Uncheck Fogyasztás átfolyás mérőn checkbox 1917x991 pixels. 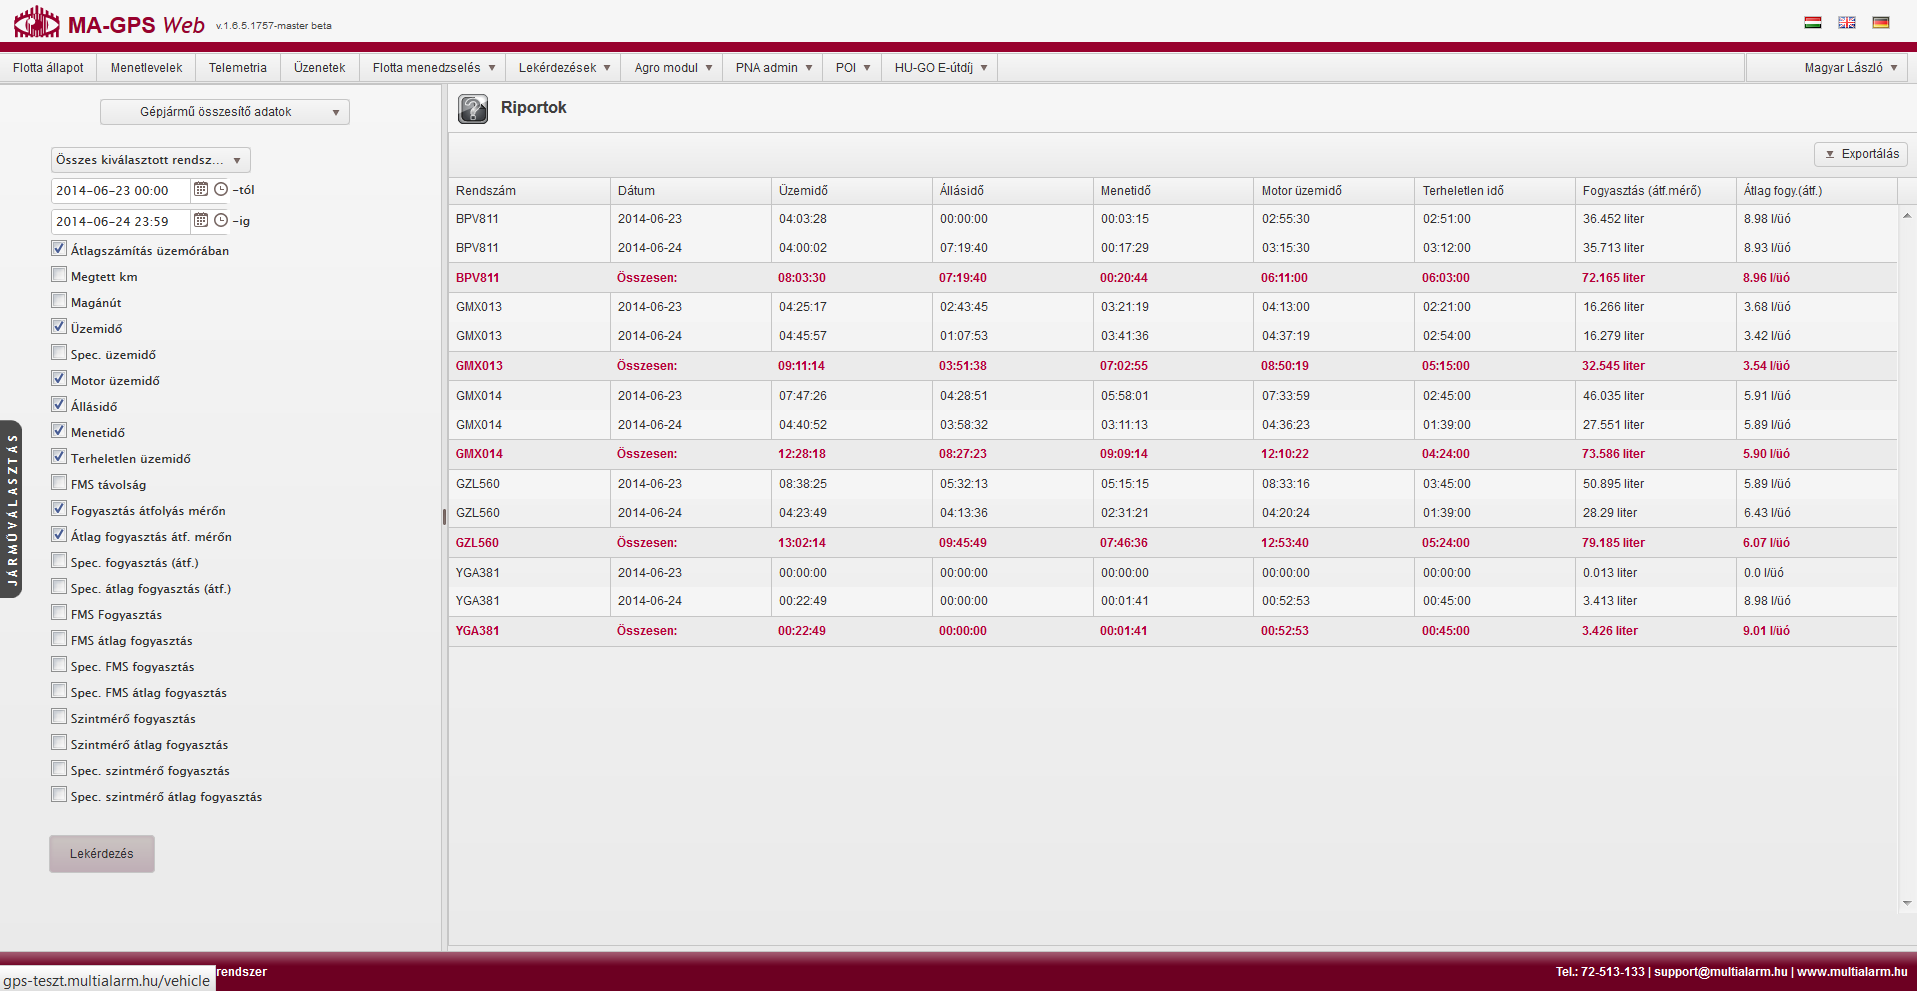pos(59,509)
